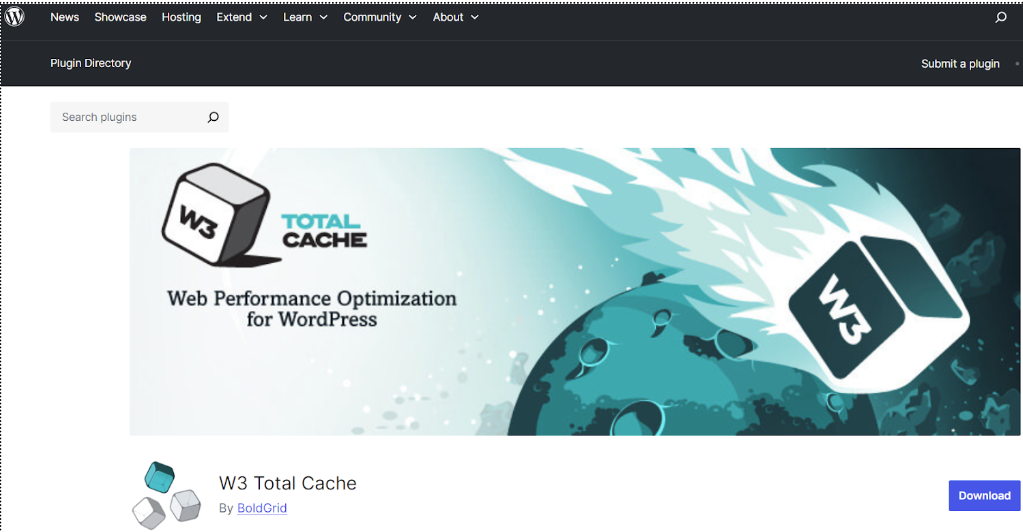Open the News menu item
This screenshot has height=532, width=1023.
click(65, 17)
